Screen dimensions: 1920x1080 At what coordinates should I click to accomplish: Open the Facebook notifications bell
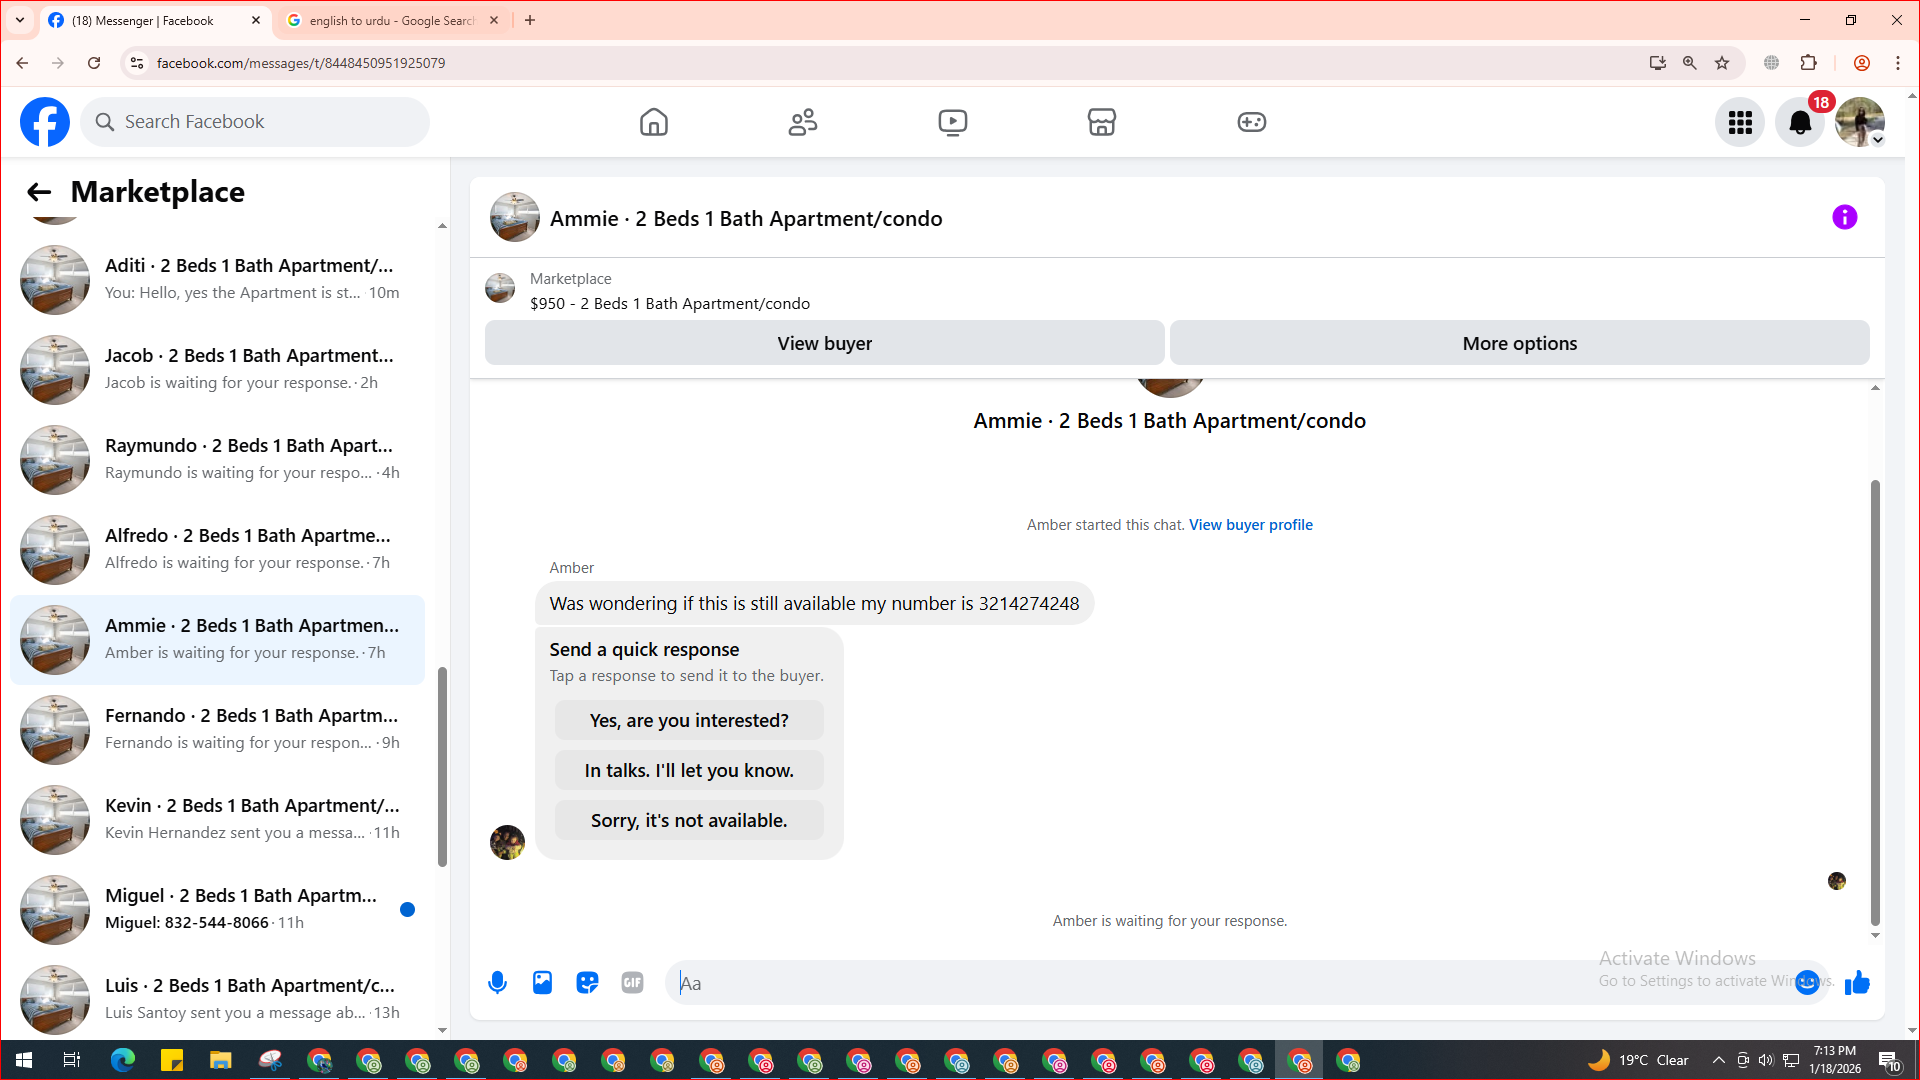pyautogui.click(x=1799, y=122)
